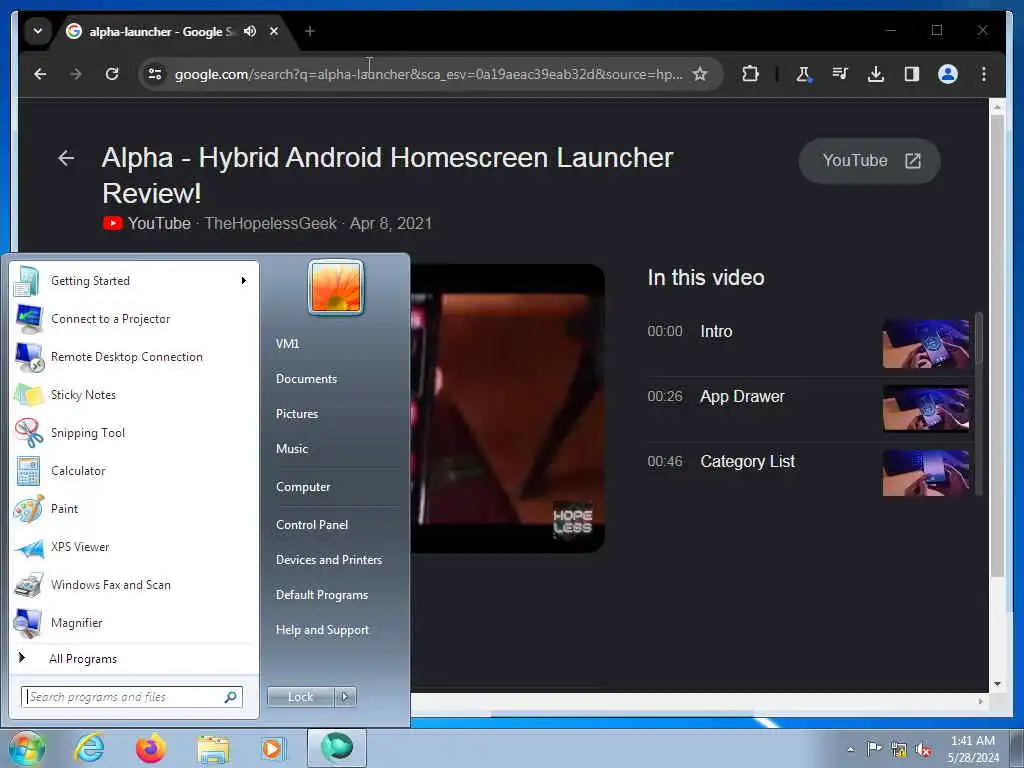The height and width of the screenshot is (768, 1024).
Task: Open XPS Viewer
Action: pyautogui.click(x=134, y=547)
